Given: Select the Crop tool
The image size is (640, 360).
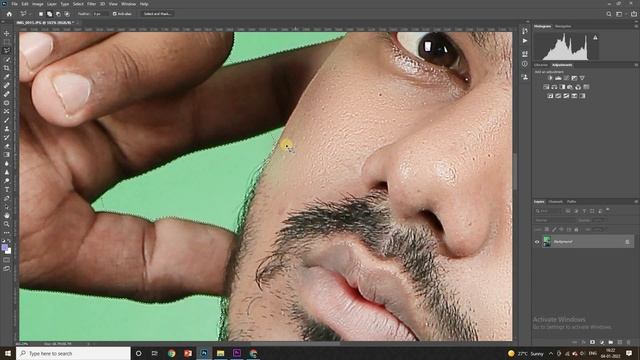Looking at the screenshot, I should (x=7, y=68).
